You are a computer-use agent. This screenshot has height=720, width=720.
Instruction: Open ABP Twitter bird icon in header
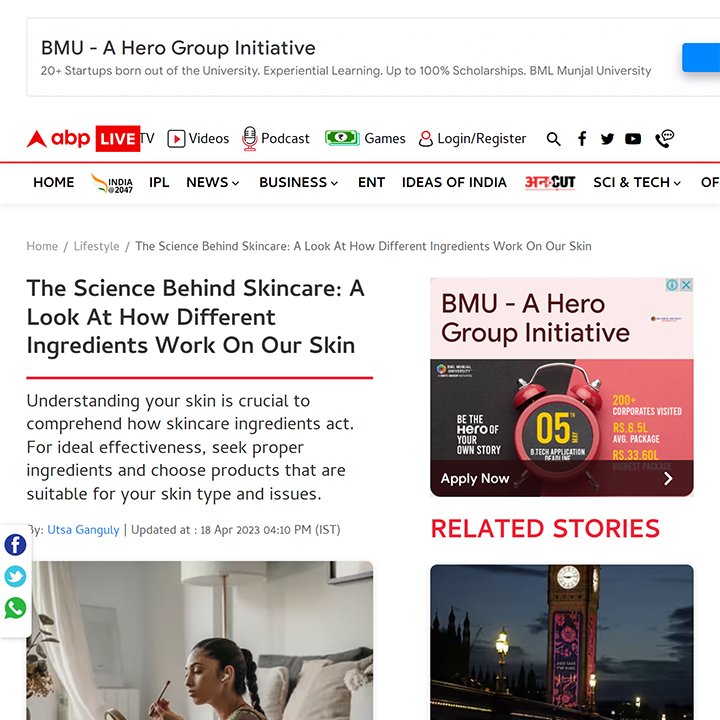pos(607,139)
